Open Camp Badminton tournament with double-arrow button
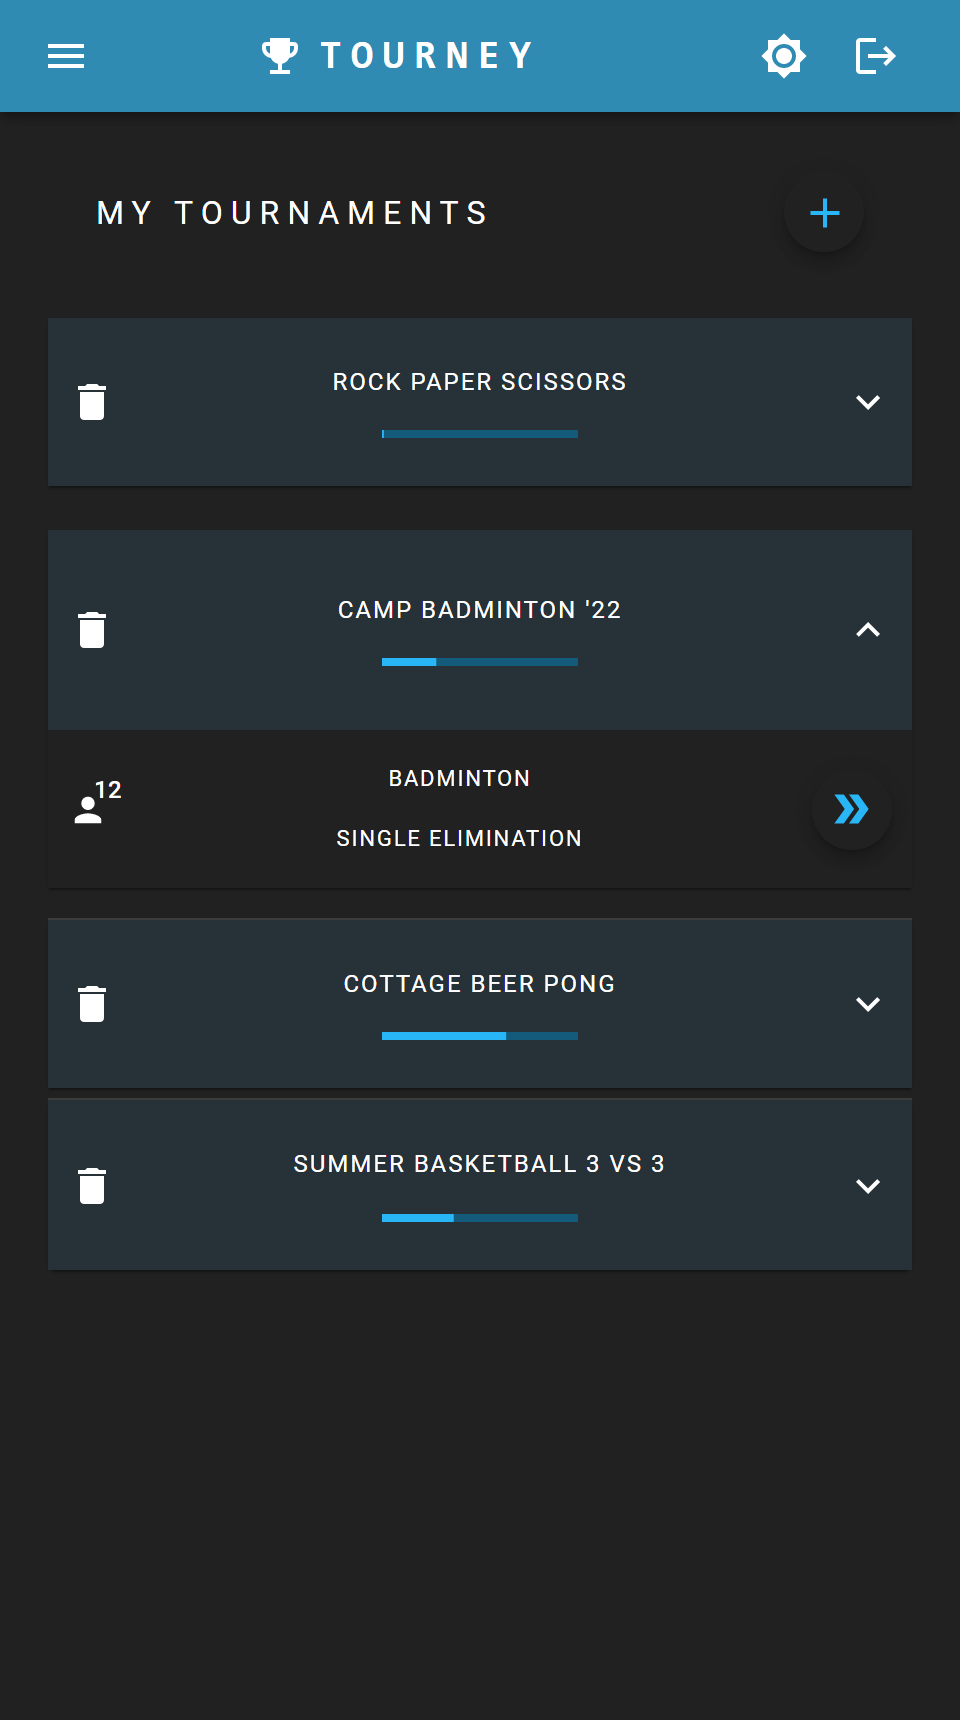The image size is (960, 1720). (x=851, y=809)
